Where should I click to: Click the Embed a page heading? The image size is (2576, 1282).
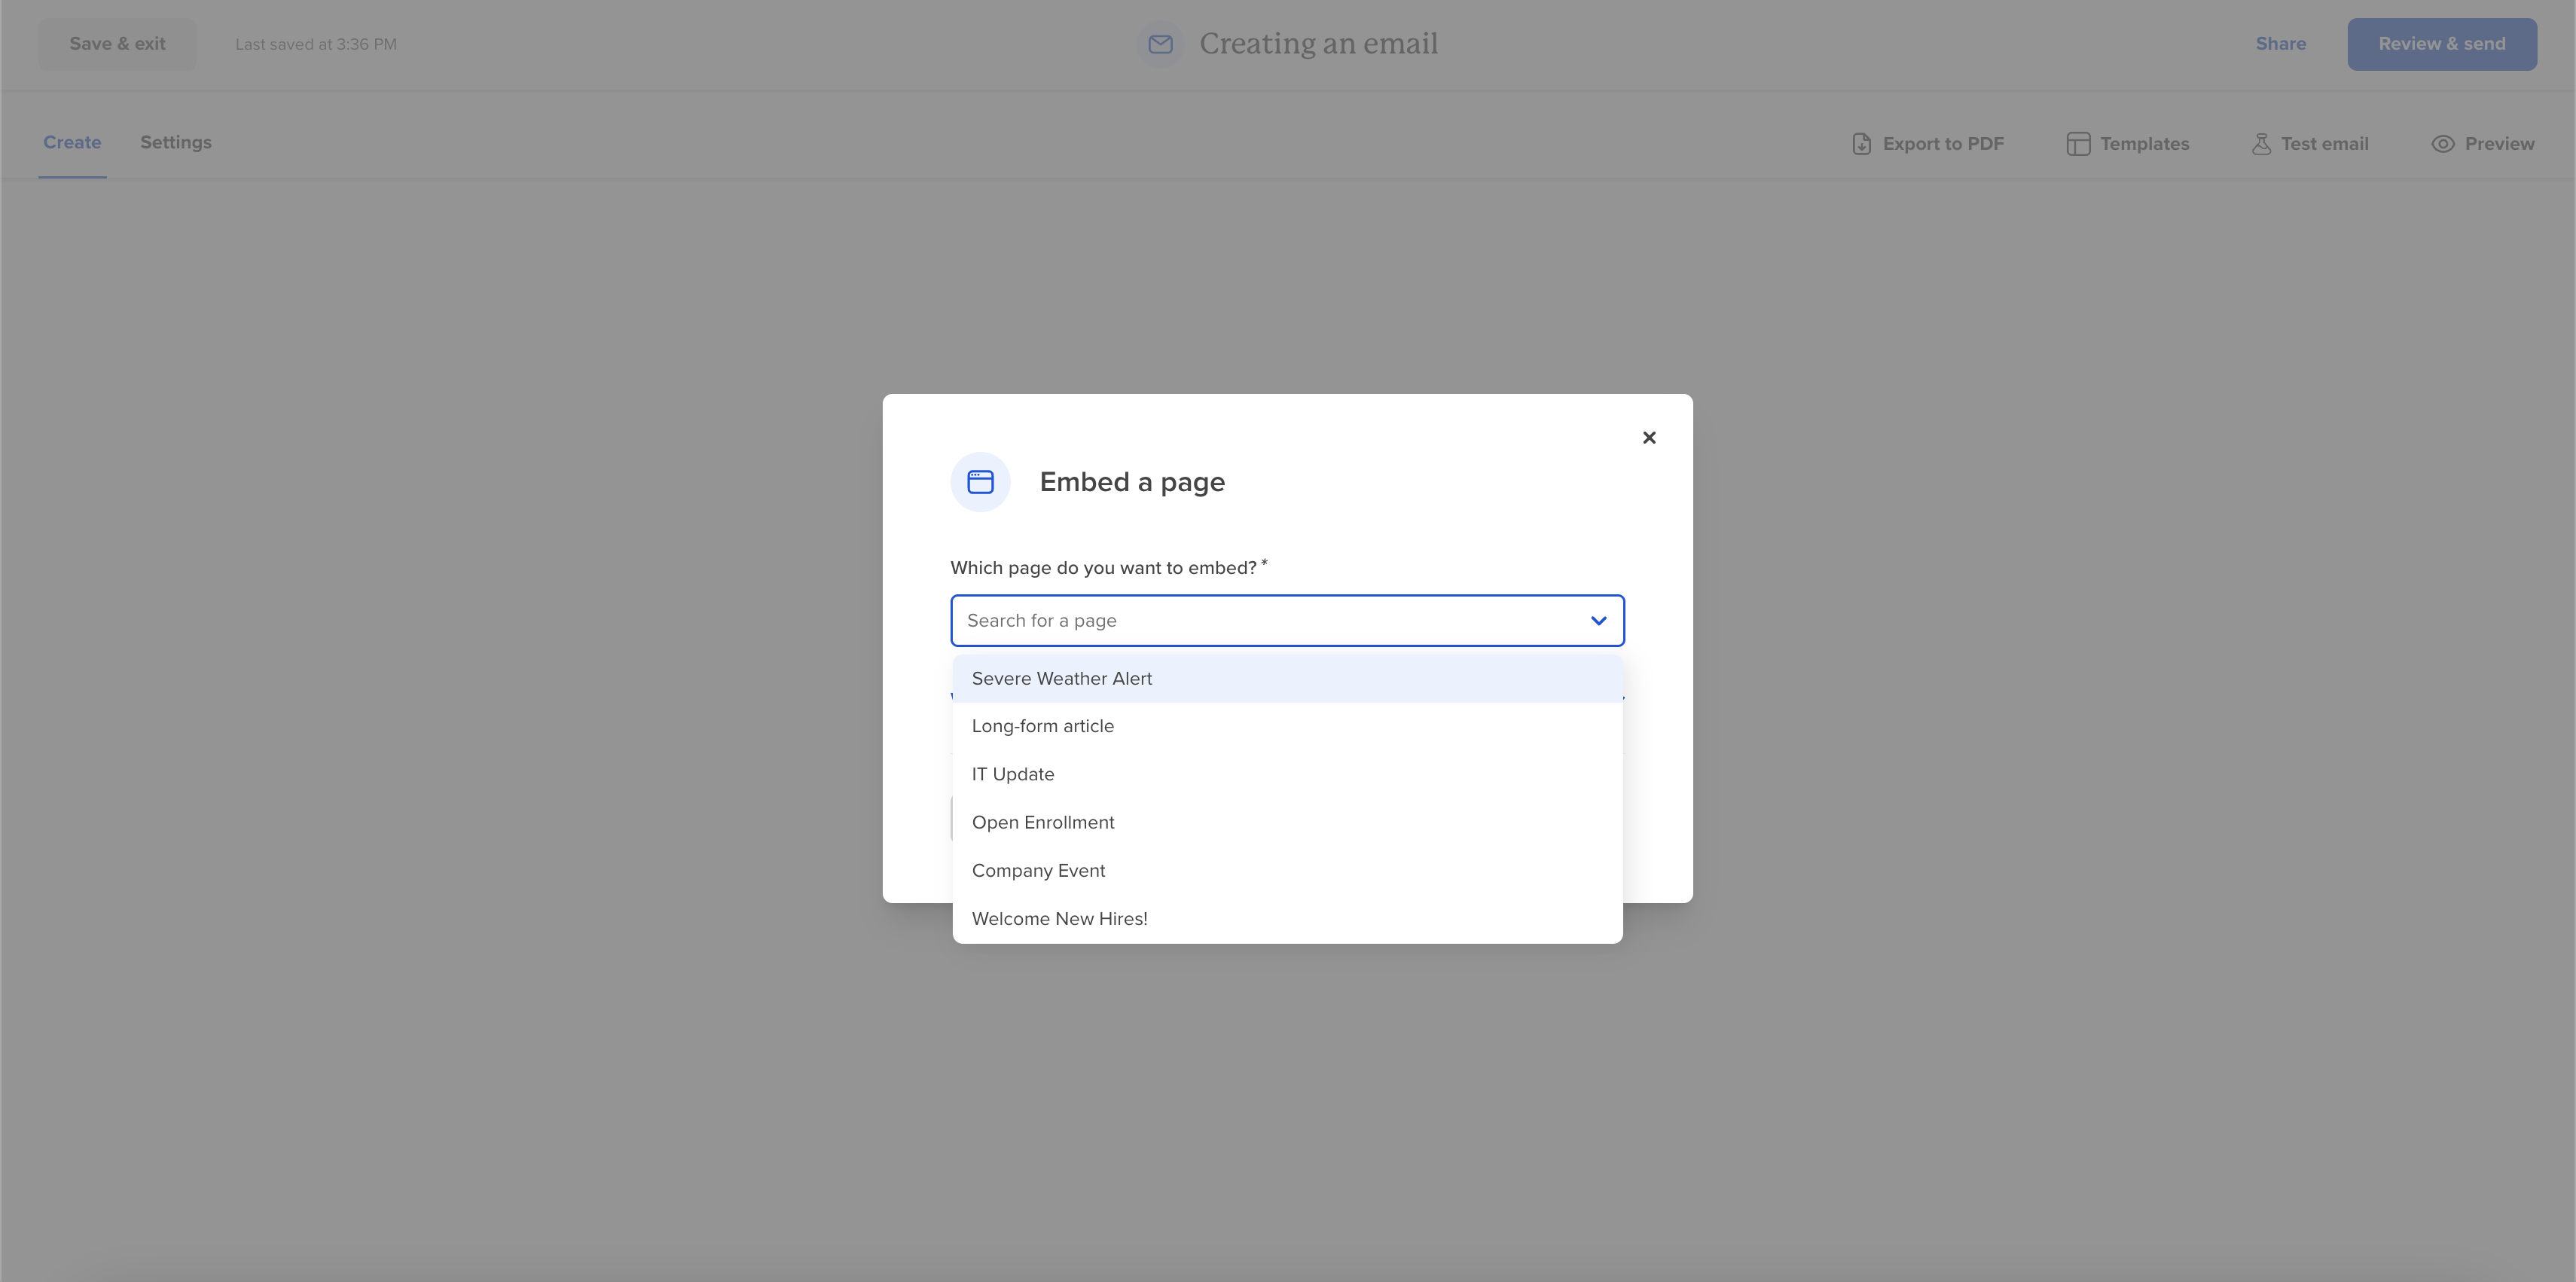click(1132, 482)
